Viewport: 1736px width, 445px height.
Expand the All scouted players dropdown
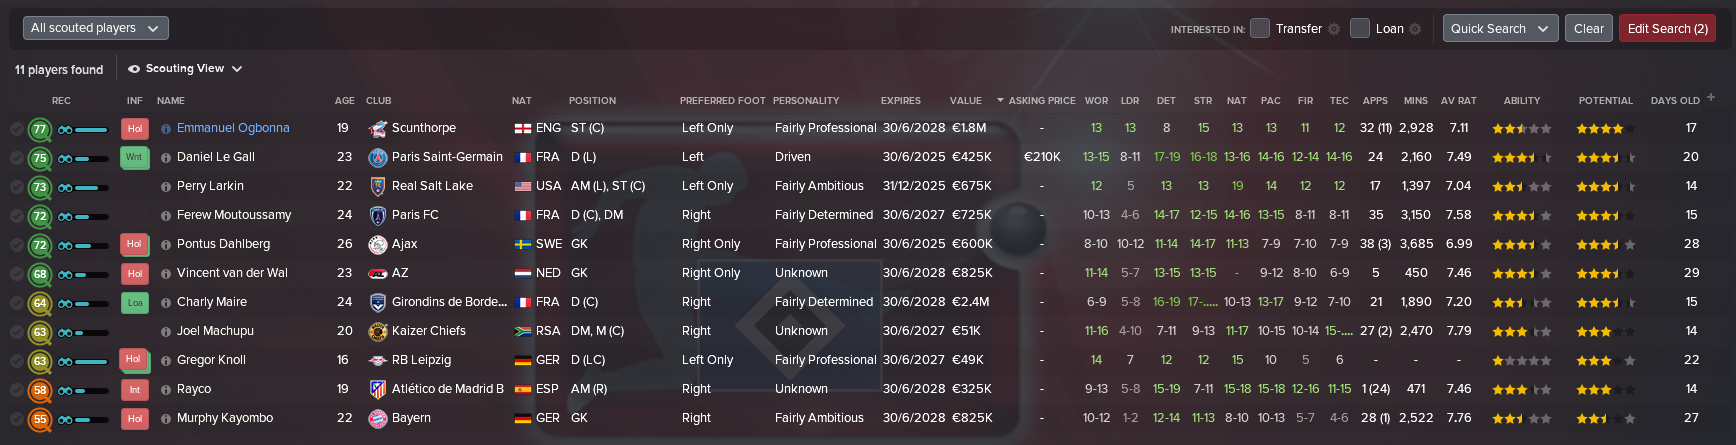click(96, 28)
